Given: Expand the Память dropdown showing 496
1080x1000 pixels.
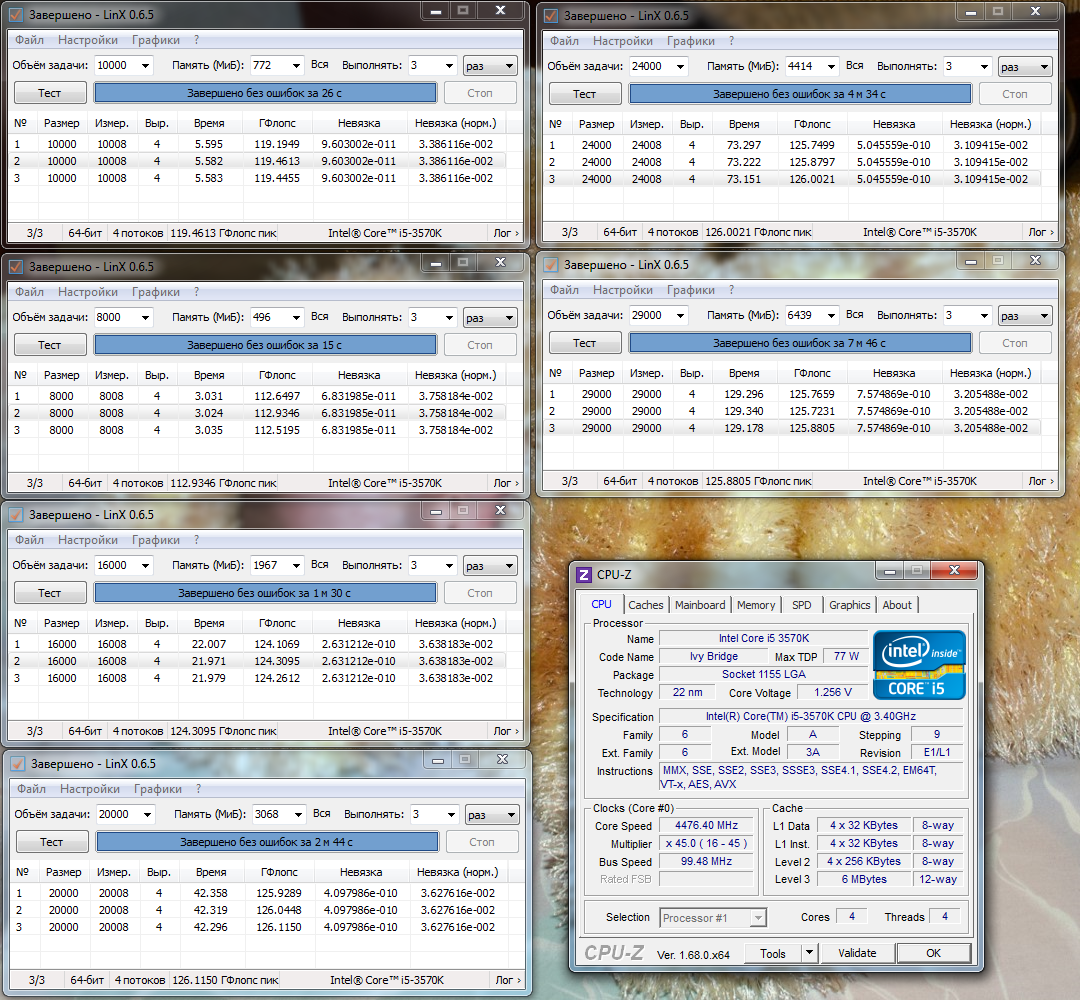Looking at the screenshot, I should [x=296, y=317].
